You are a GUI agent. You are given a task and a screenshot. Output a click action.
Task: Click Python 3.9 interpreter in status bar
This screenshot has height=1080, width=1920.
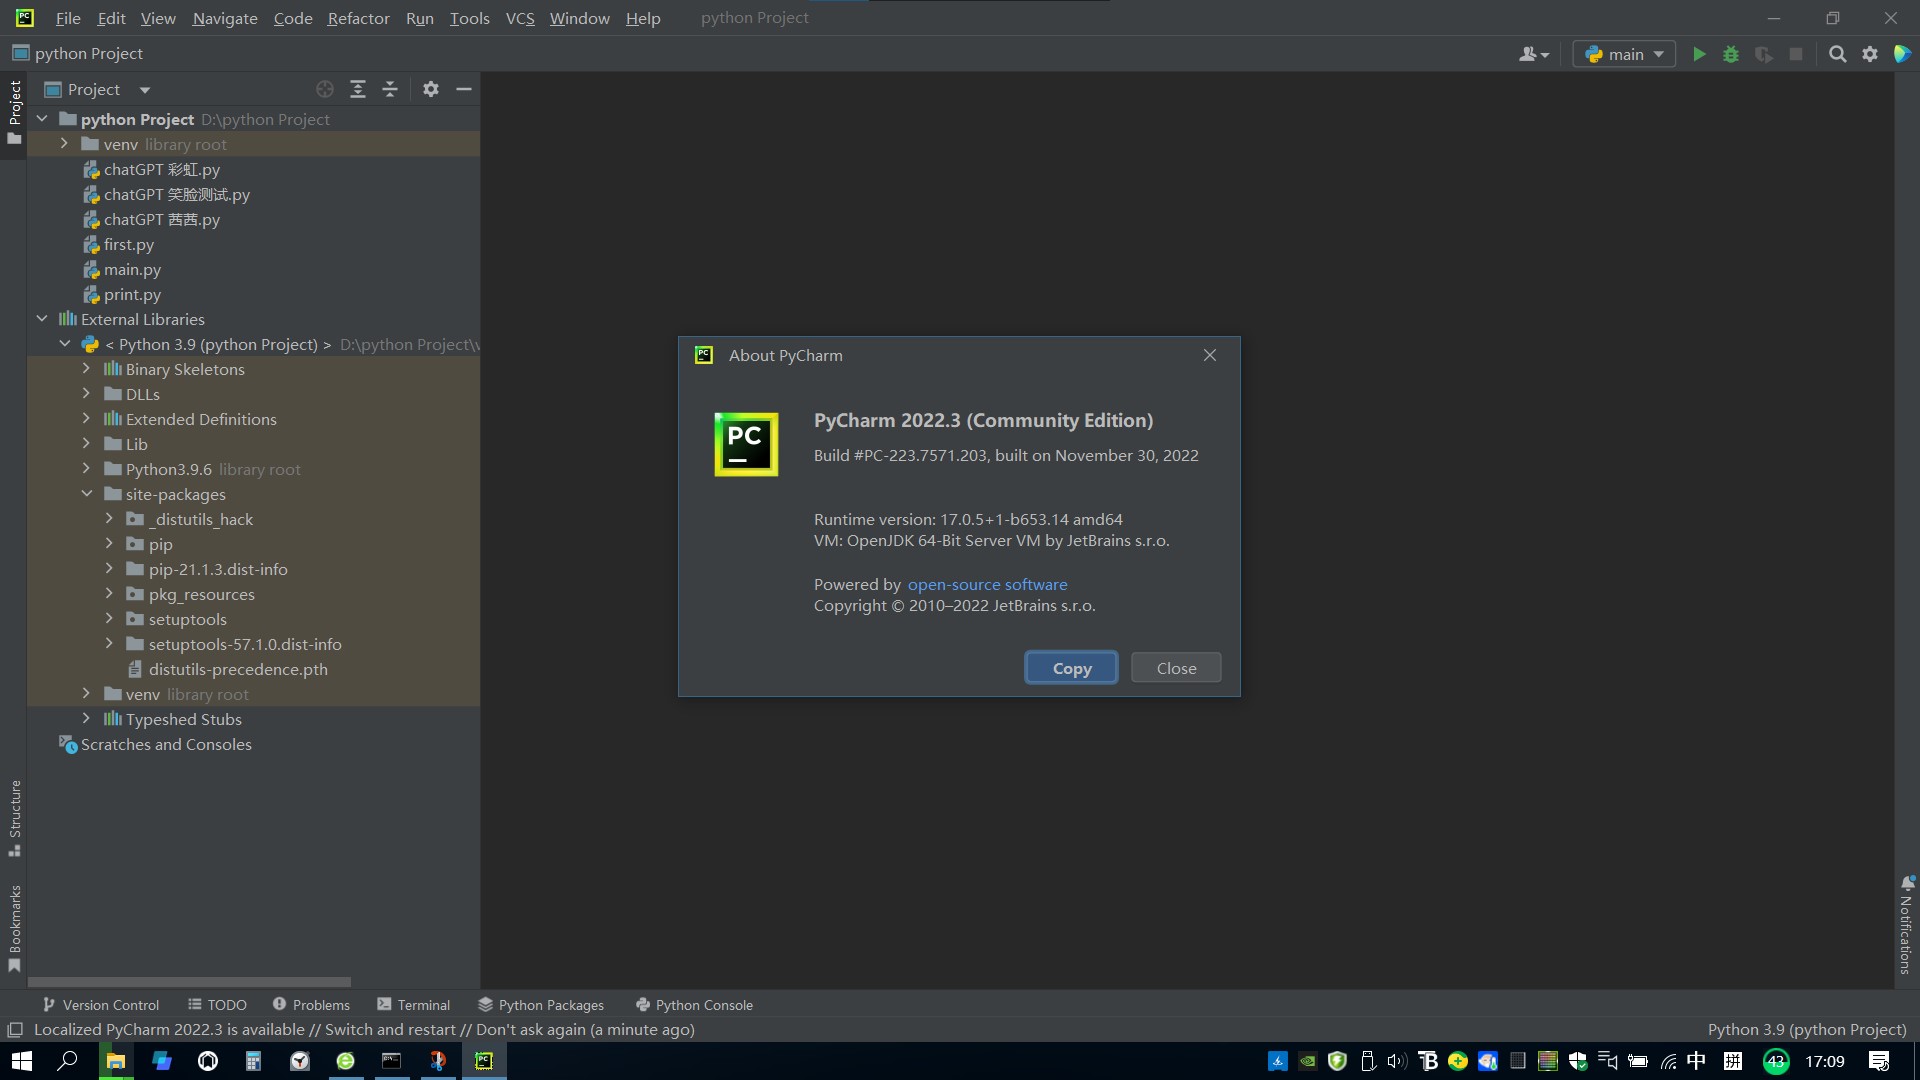tap(1806, 1029)
